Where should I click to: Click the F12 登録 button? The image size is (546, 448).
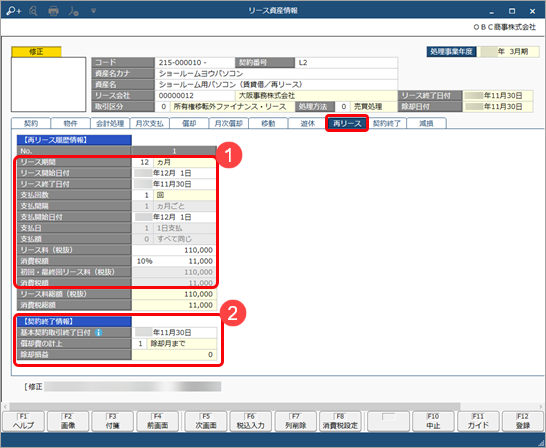pos(523,422)
